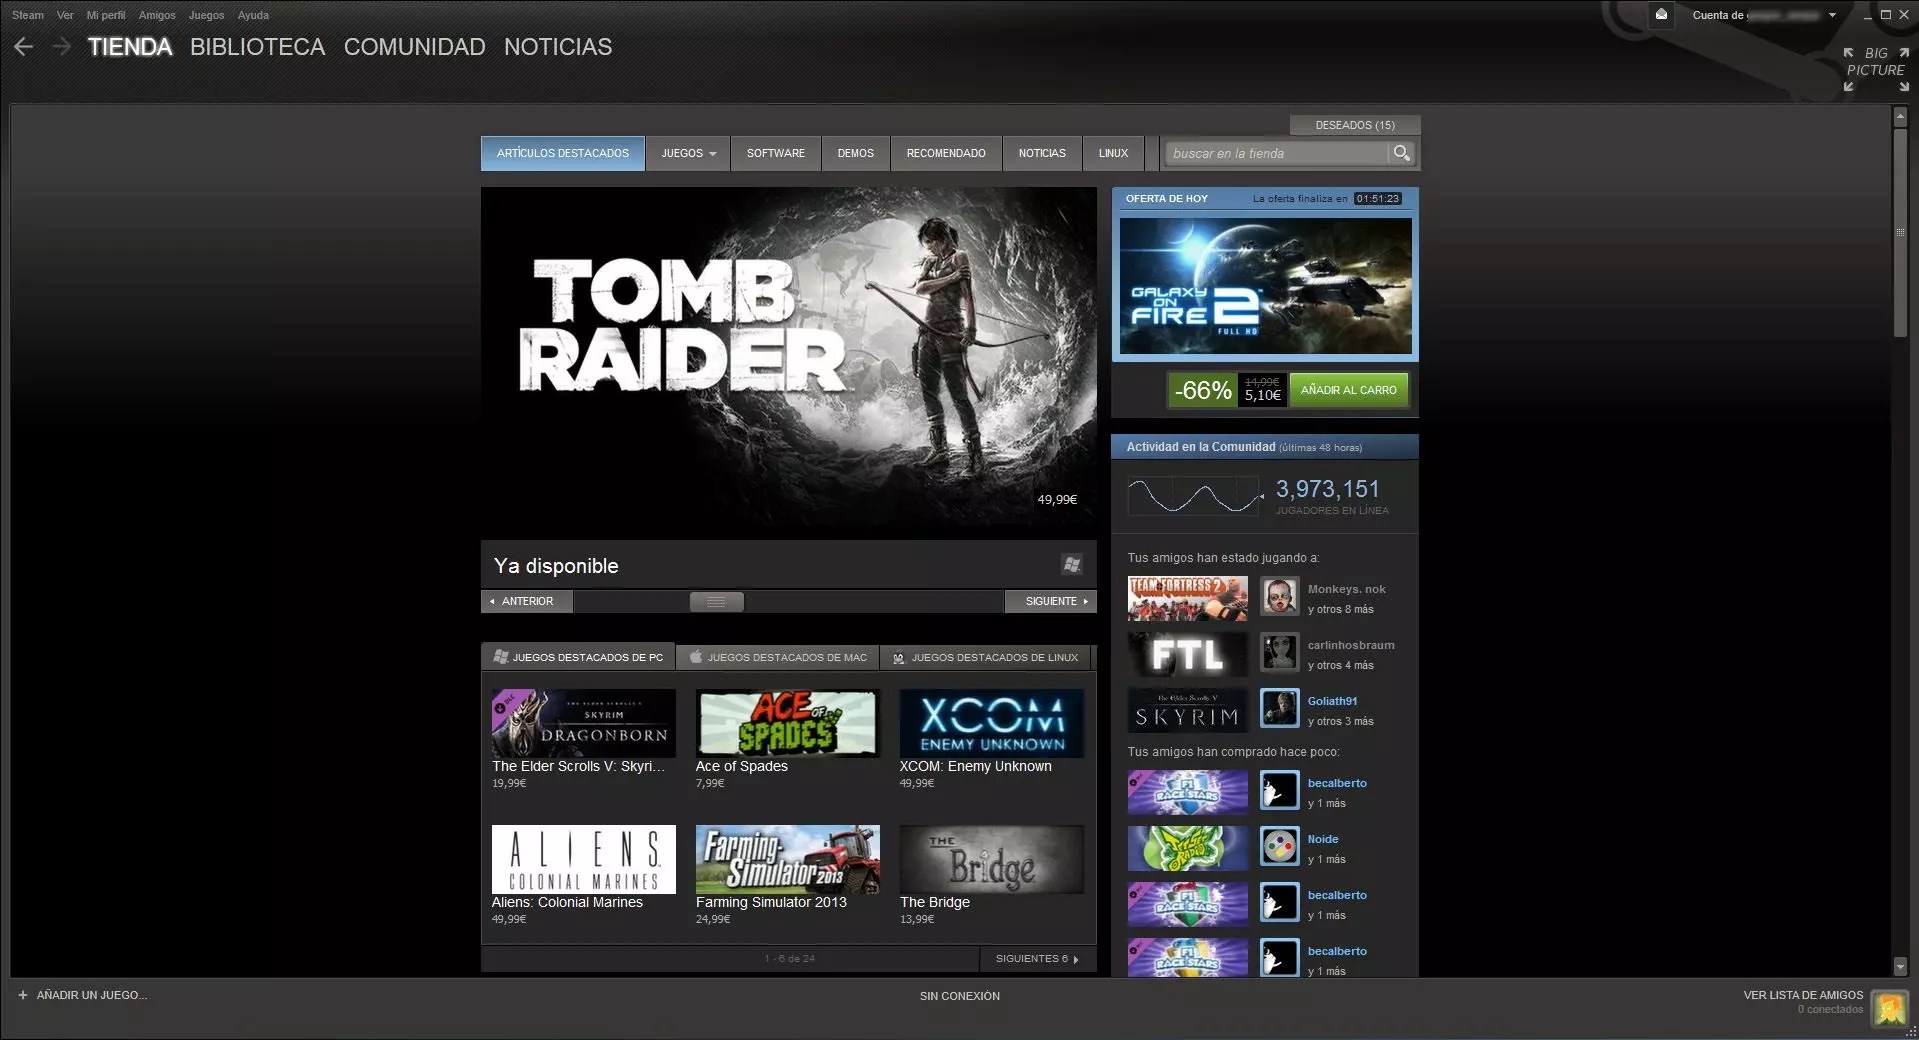Select the Juegos destacados de Linux tab
The image size is (1919, 1040).
(x=985, y=657)
